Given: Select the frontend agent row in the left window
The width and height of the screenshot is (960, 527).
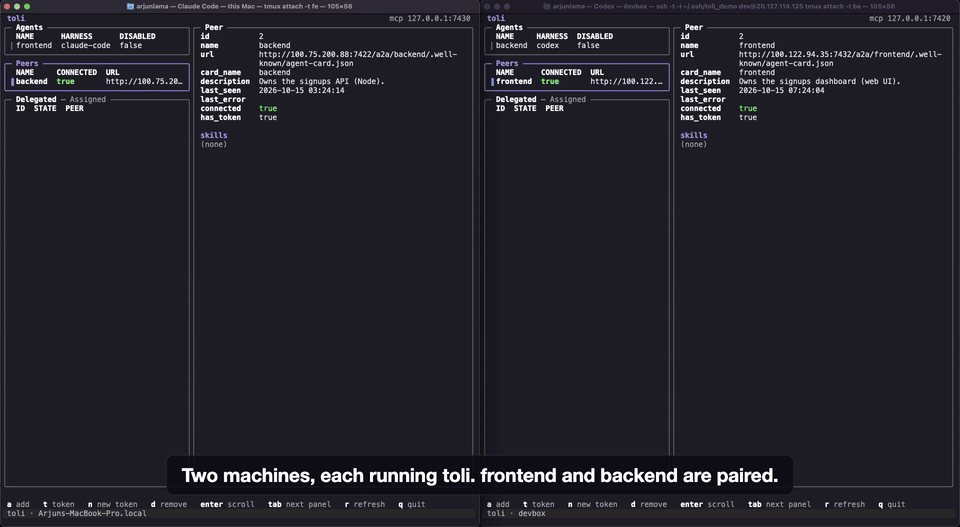Looking at the screenshot, I should [x=98, y=45].
